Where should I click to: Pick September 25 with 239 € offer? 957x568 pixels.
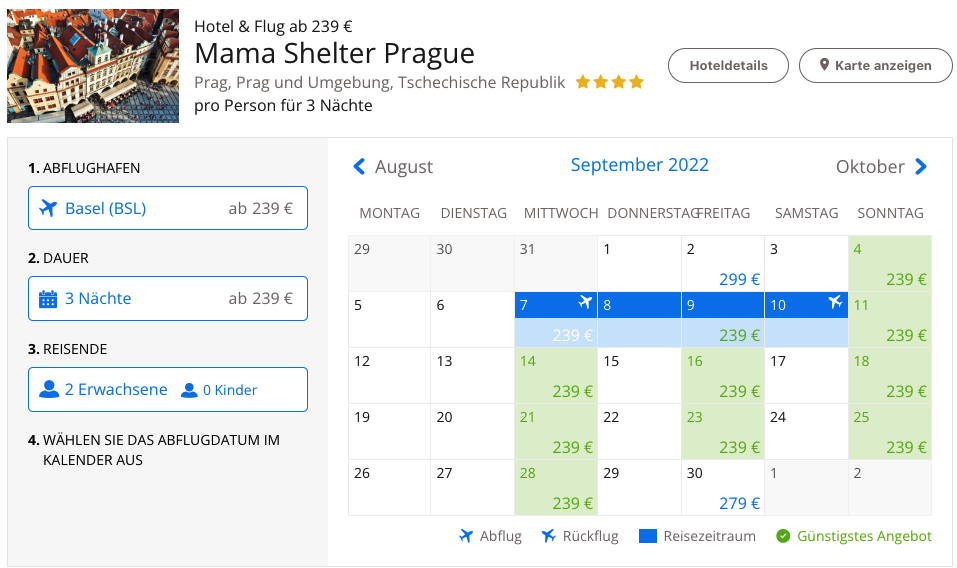(x=889, y=432)
